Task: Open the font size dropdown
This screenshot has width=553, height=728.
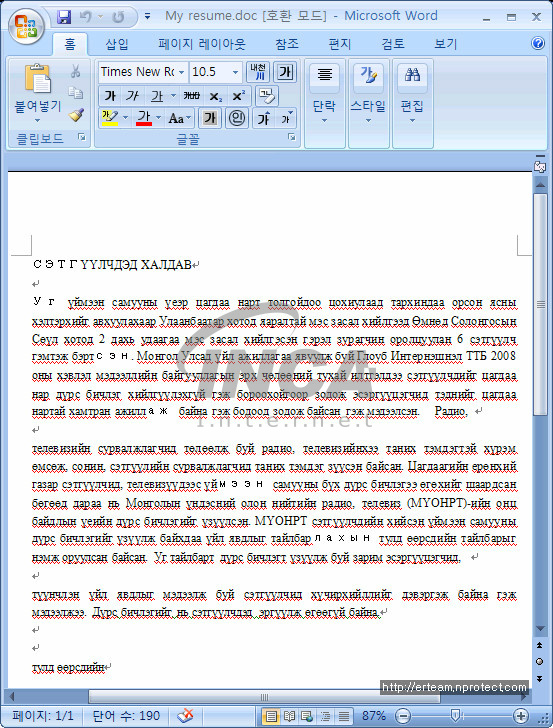Action: tap(235, 72)
